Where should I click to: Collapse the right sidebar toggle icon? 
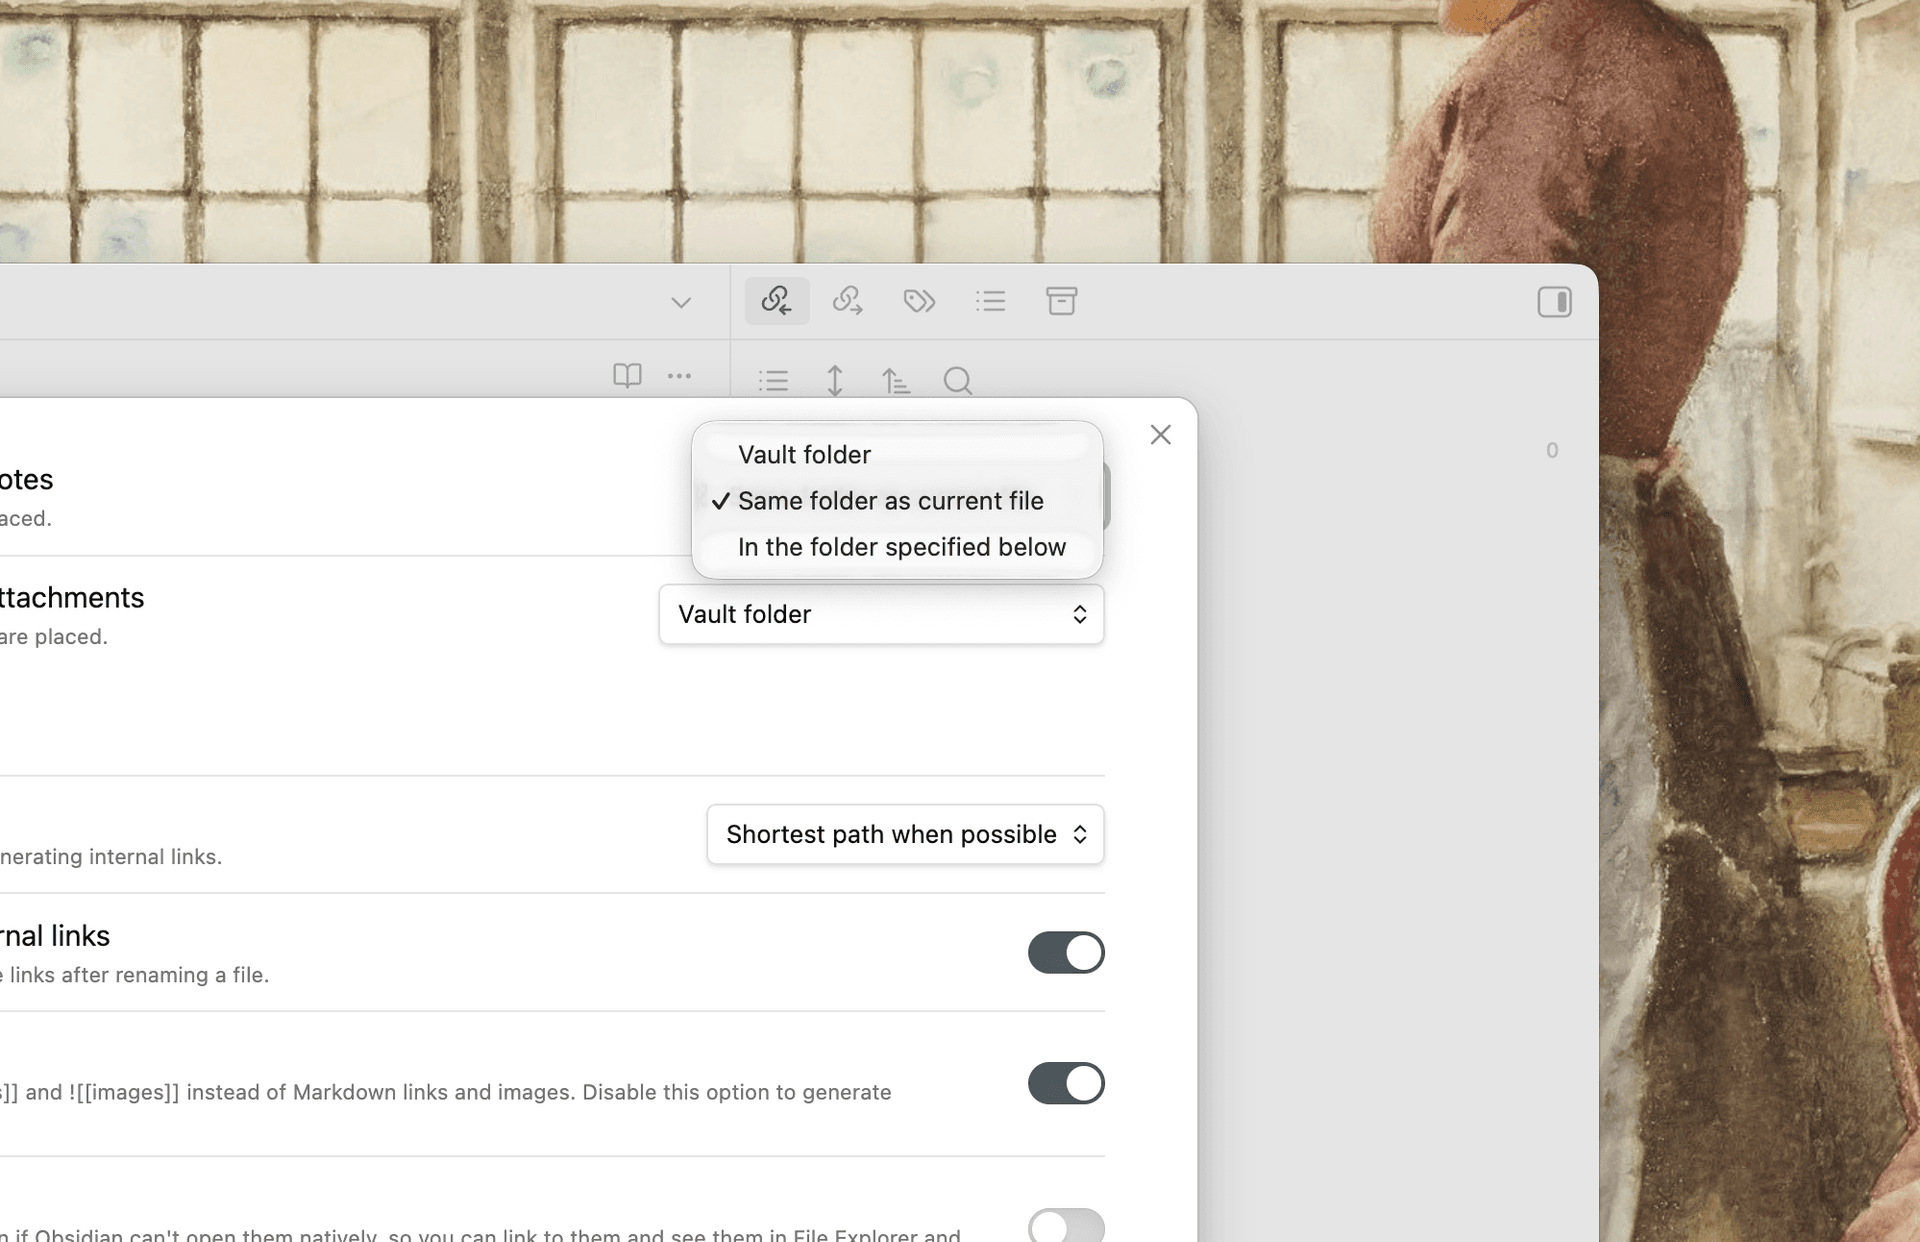[x=1554, y=302]
